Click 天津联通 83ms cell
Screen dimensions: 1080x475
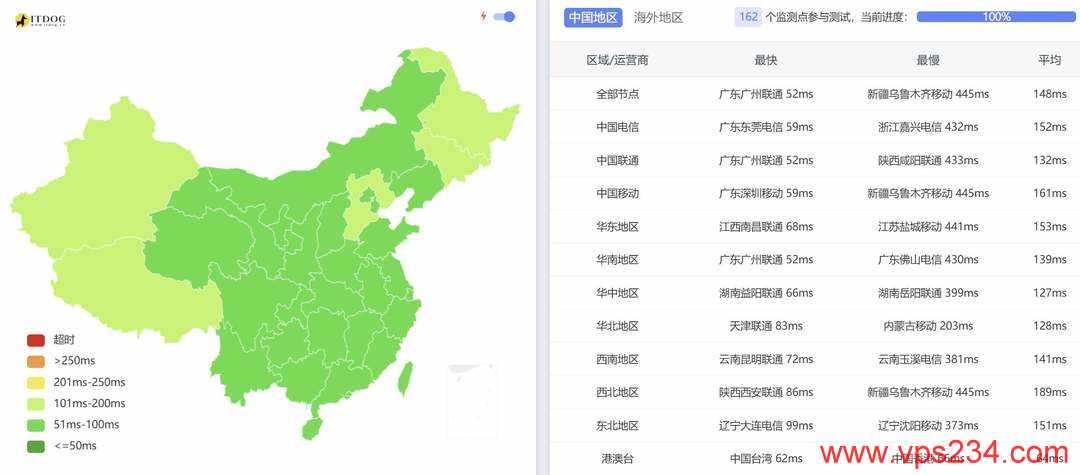[x=765, y=326]
